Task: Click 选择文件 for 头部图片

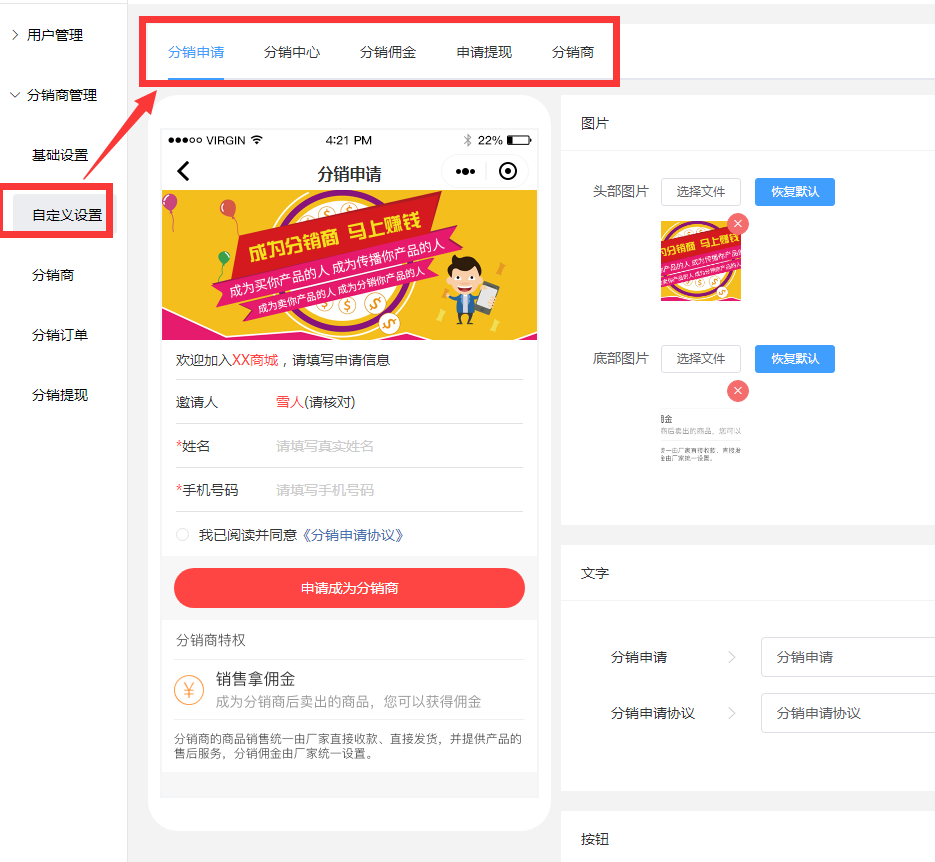Action: pos(701,192)
